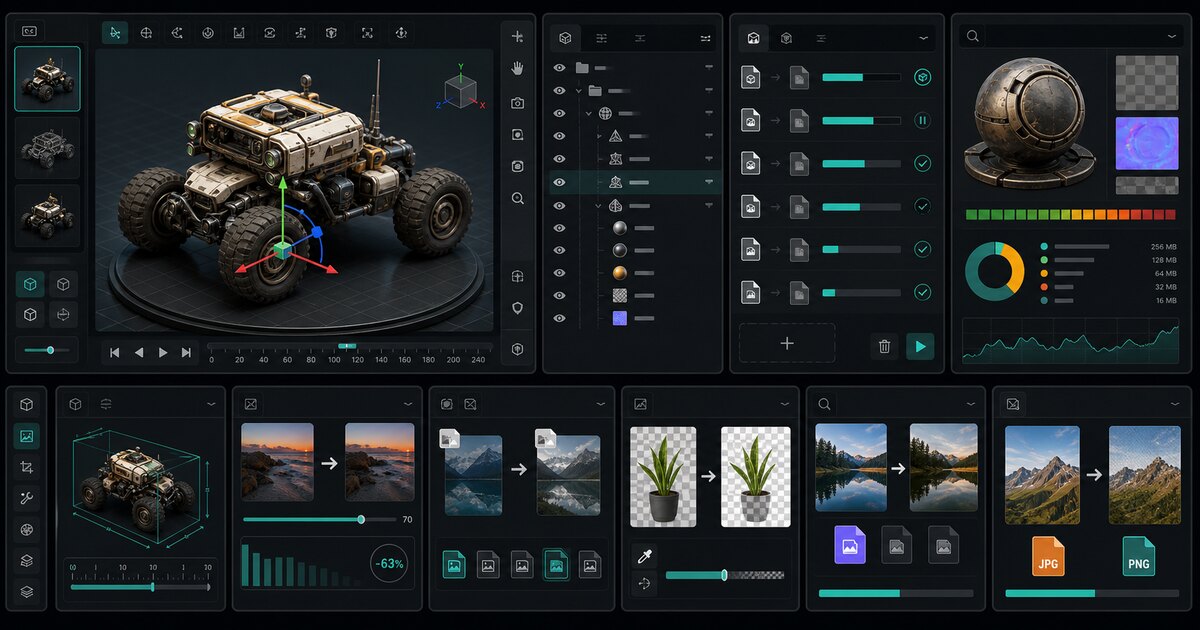Image resolution: width=1200 pixels, height=630 pixels.
Task: Click the trash delete button in the conversion panel
Action: [884, 347]
